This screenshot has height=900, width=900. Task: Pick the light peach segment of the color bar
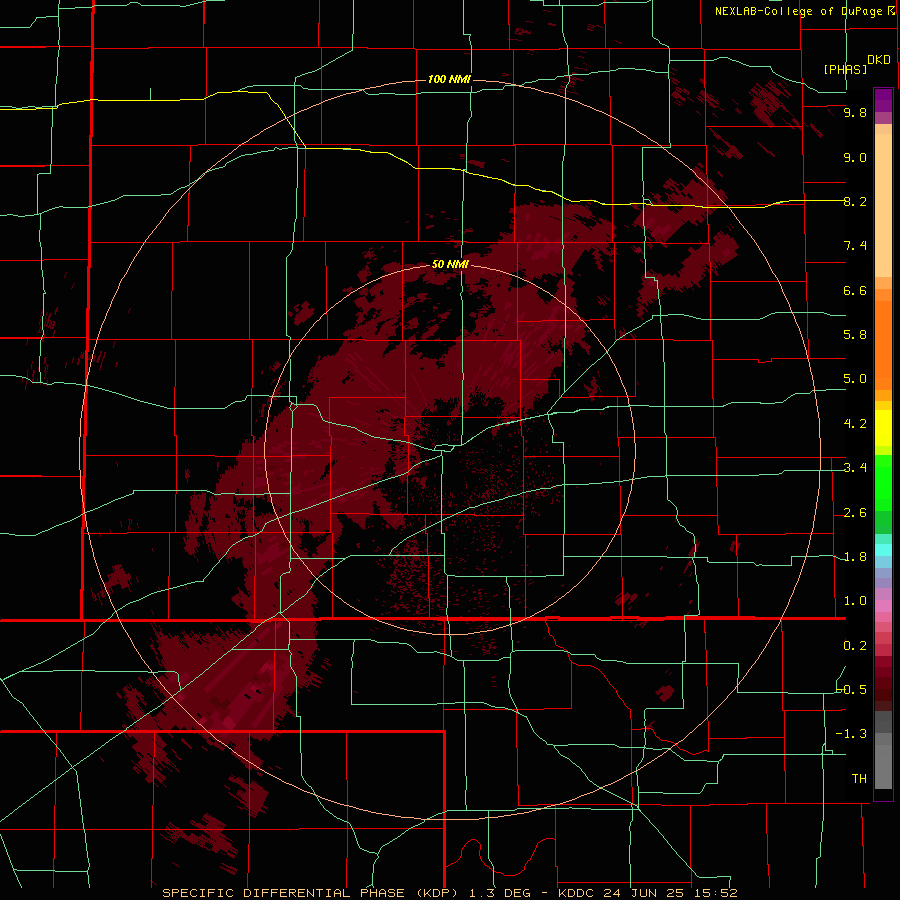click(x=883, y=205)
